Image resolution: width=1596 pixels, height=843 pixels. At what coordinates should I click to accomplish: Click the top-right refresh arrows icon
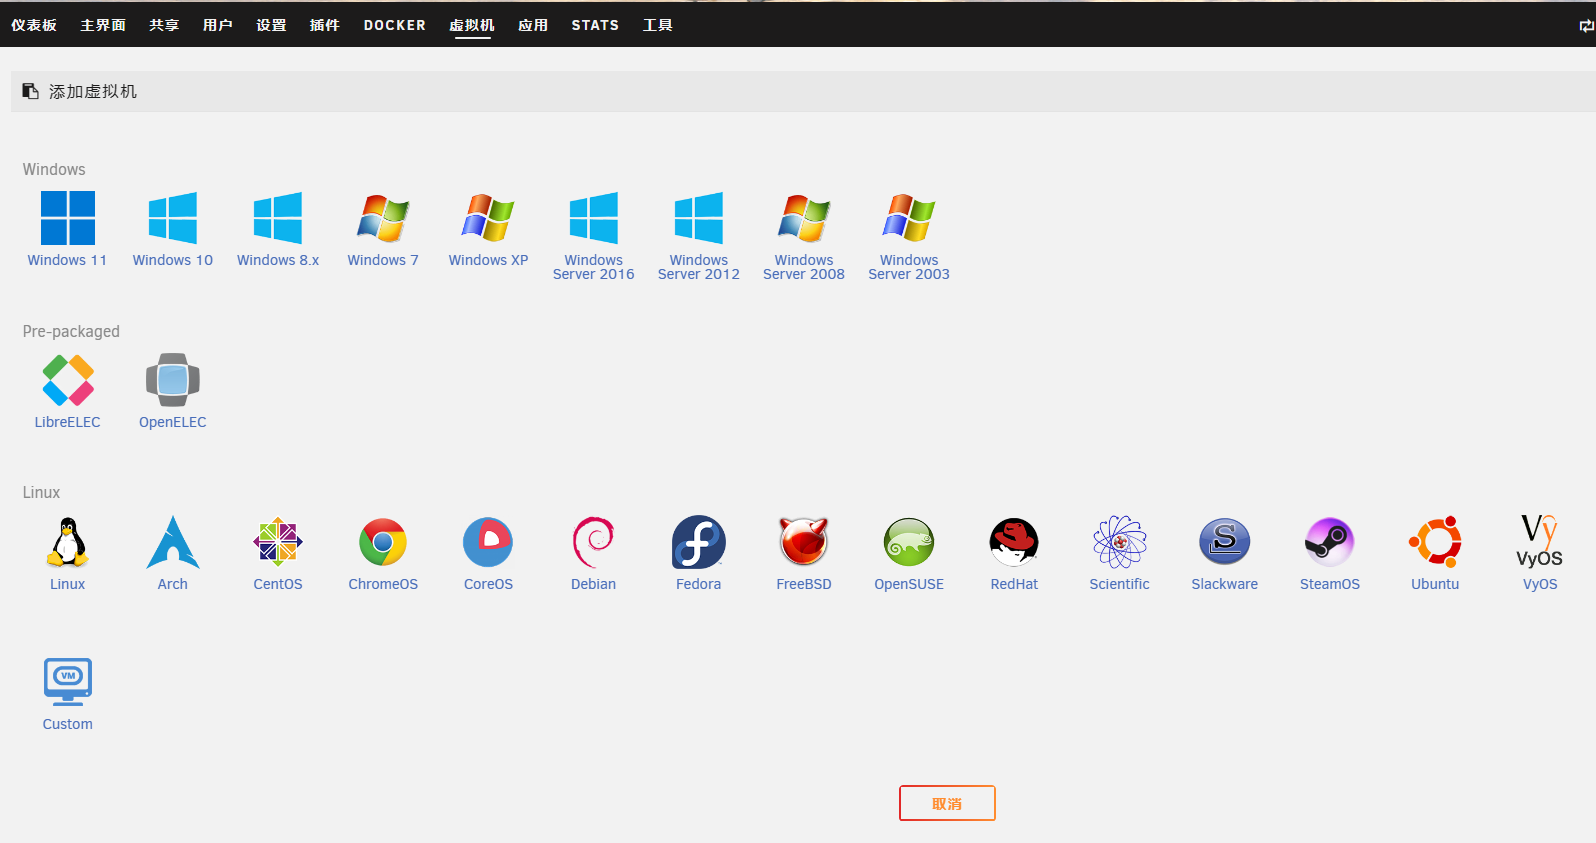point(1585,26)
